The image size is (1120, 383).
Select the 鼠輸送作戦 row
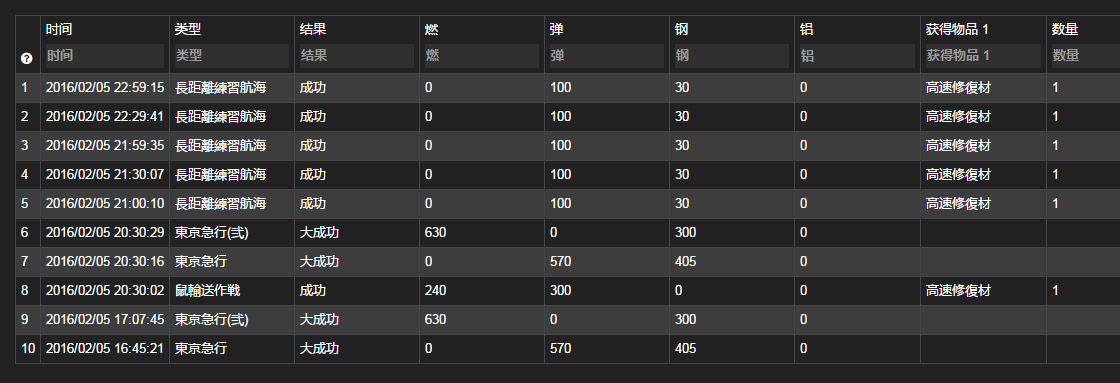tap(568, 291)
